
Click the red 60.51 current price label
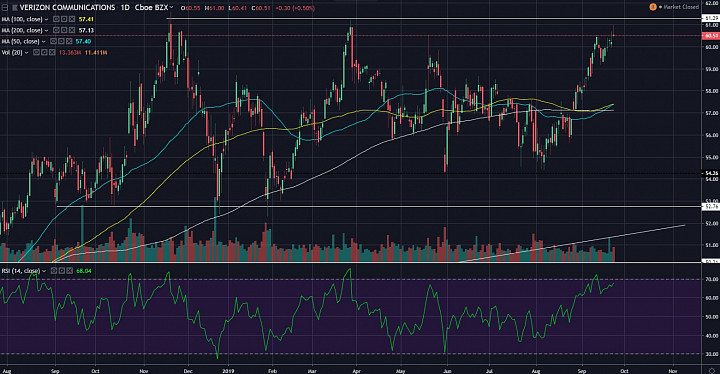click(711, 35)
